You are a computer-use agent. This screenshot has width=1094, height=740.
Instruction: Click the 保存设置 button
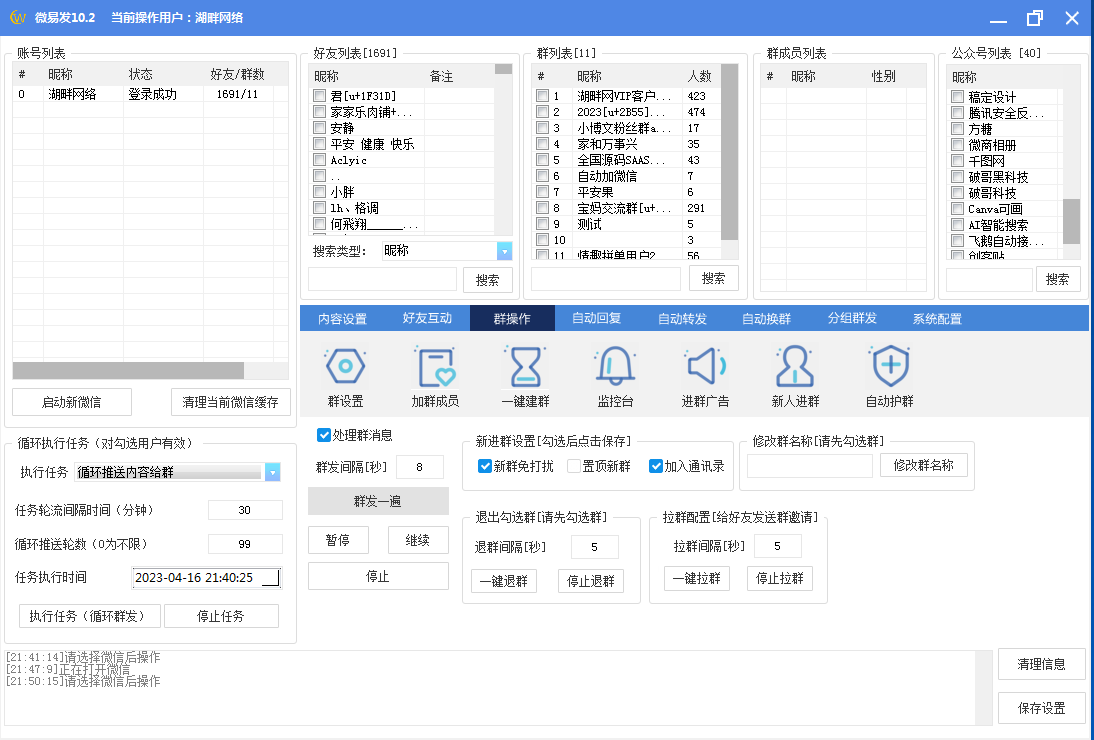point(1042,708)
